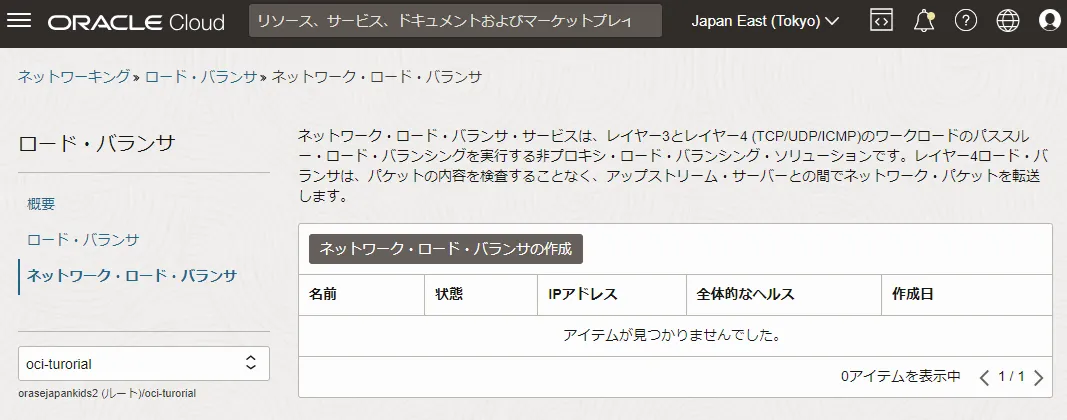The height and width of the screenshot is (420, 1067).
Task: Open the oci-turorial compartment dropdown
Action: [x=144, y=364]
